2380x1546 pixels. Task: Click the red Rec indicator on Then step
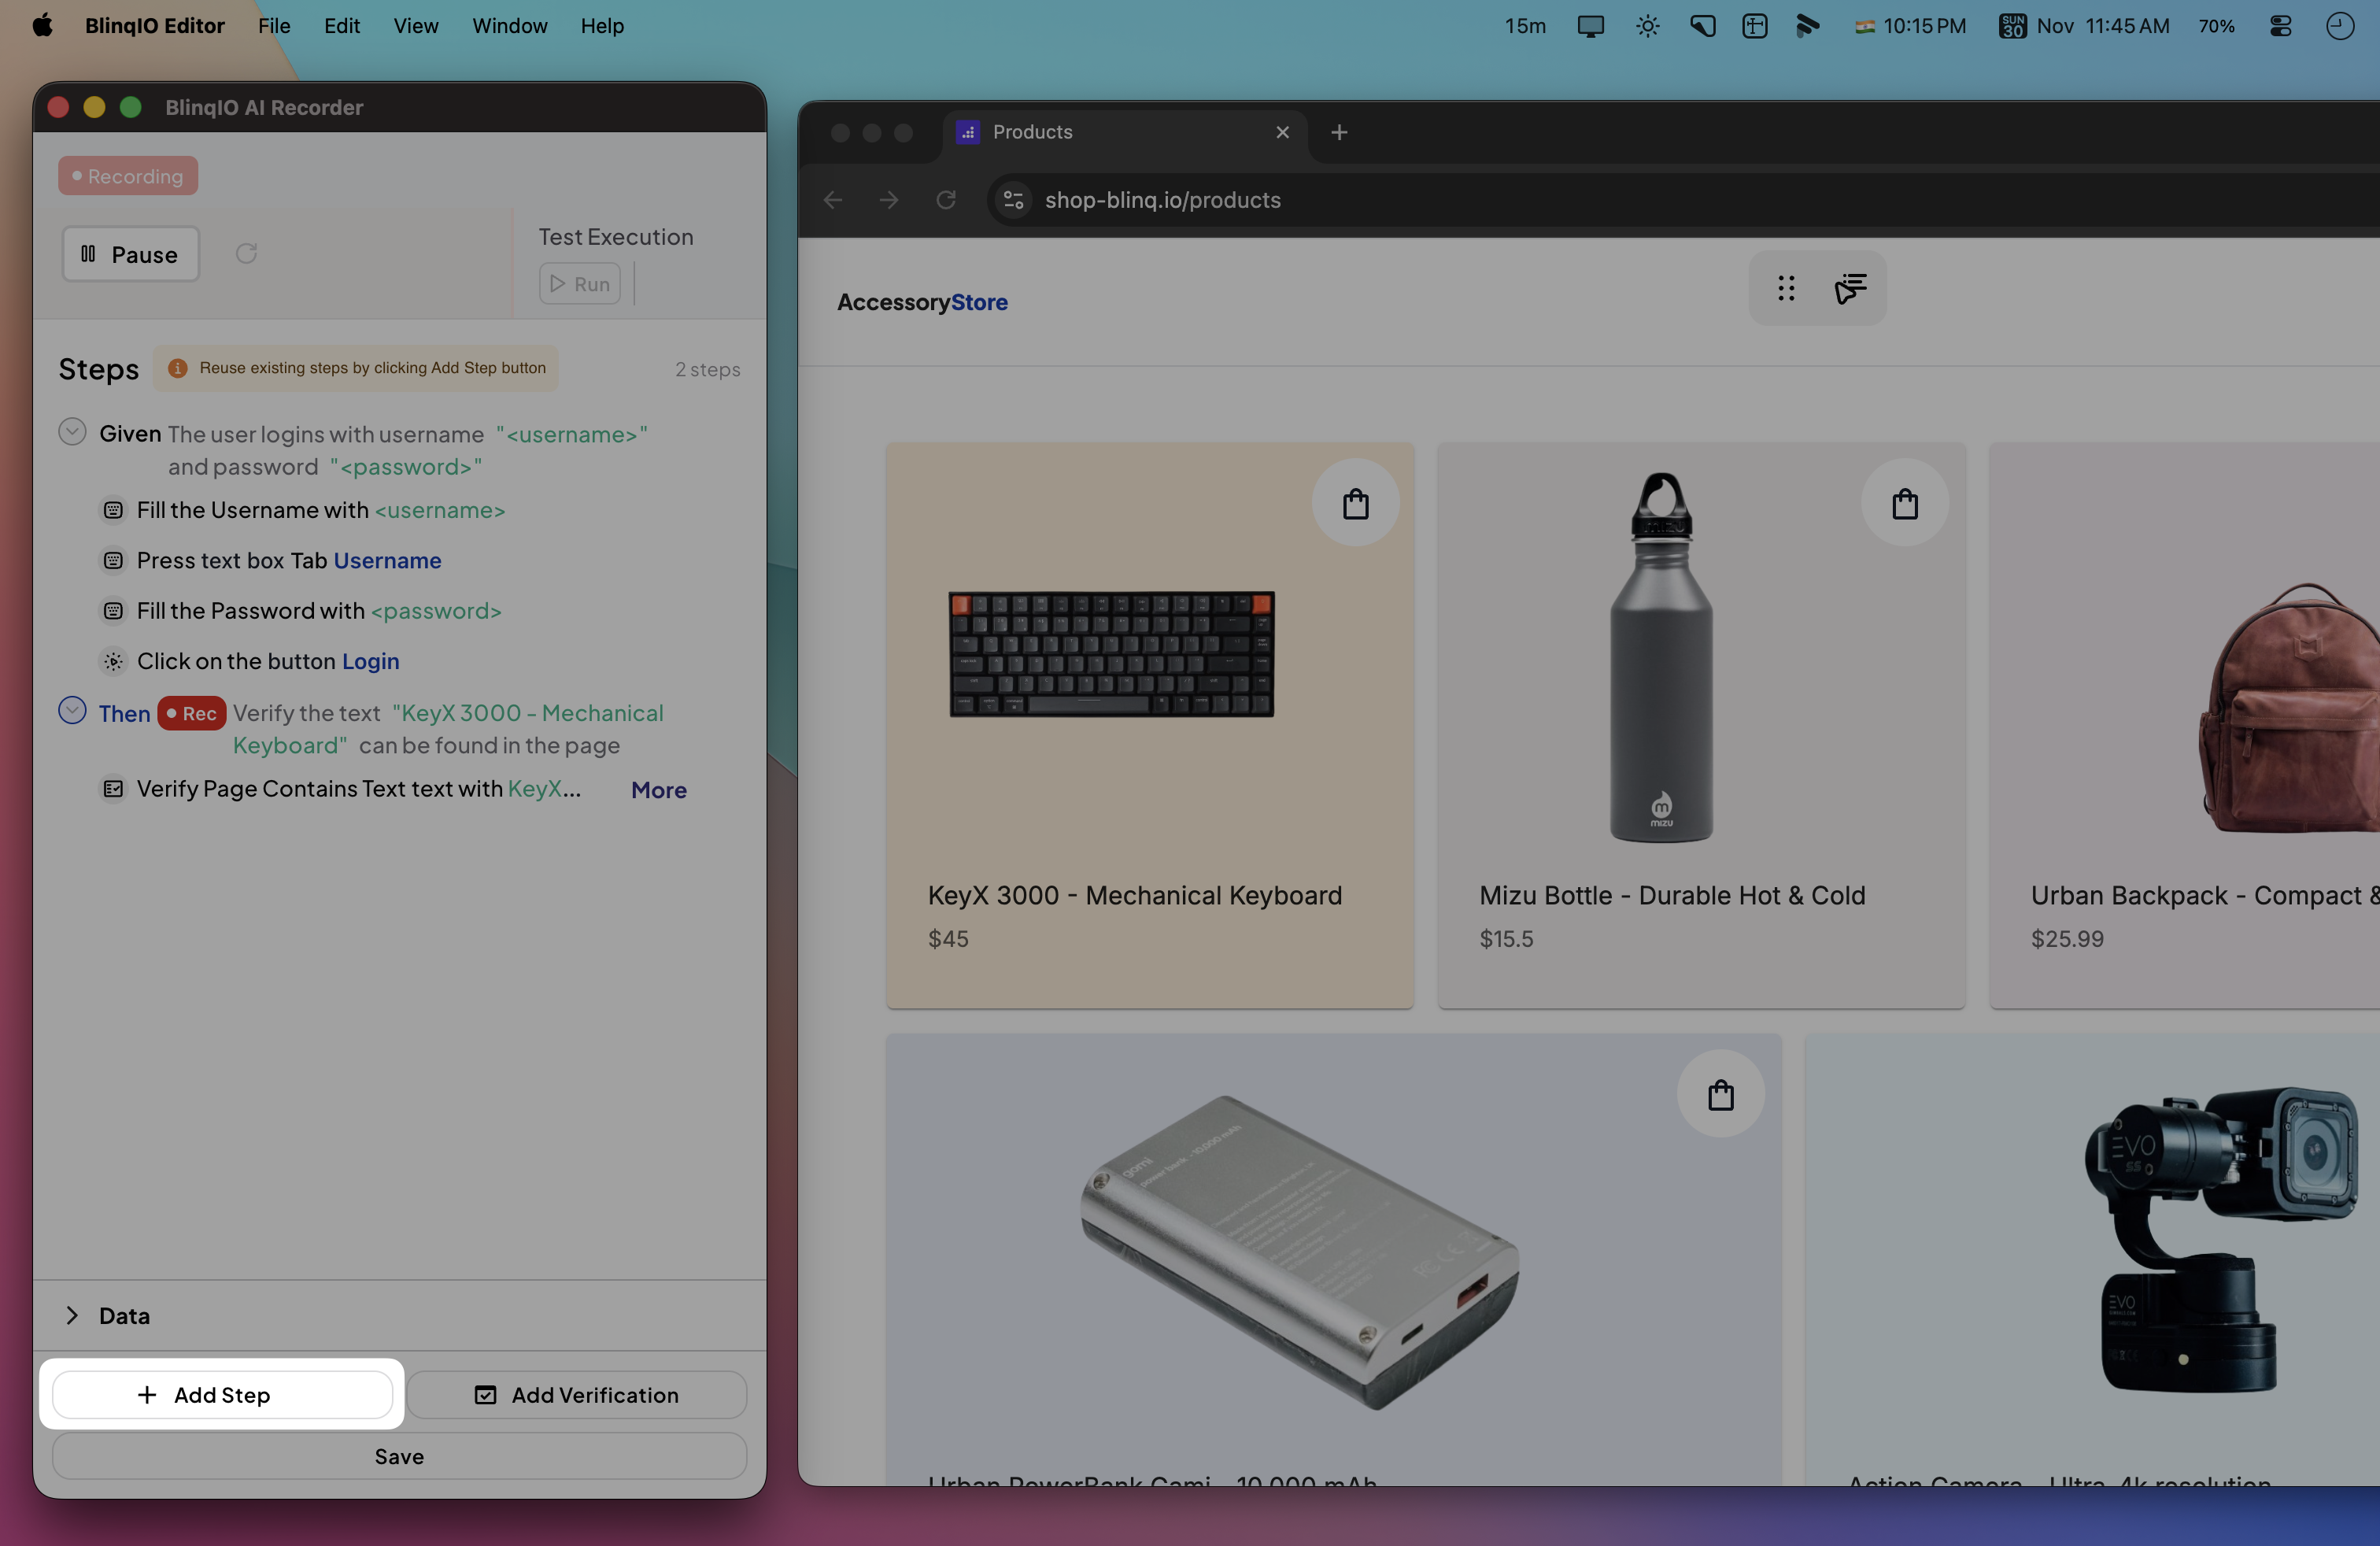tap(191, 713)
